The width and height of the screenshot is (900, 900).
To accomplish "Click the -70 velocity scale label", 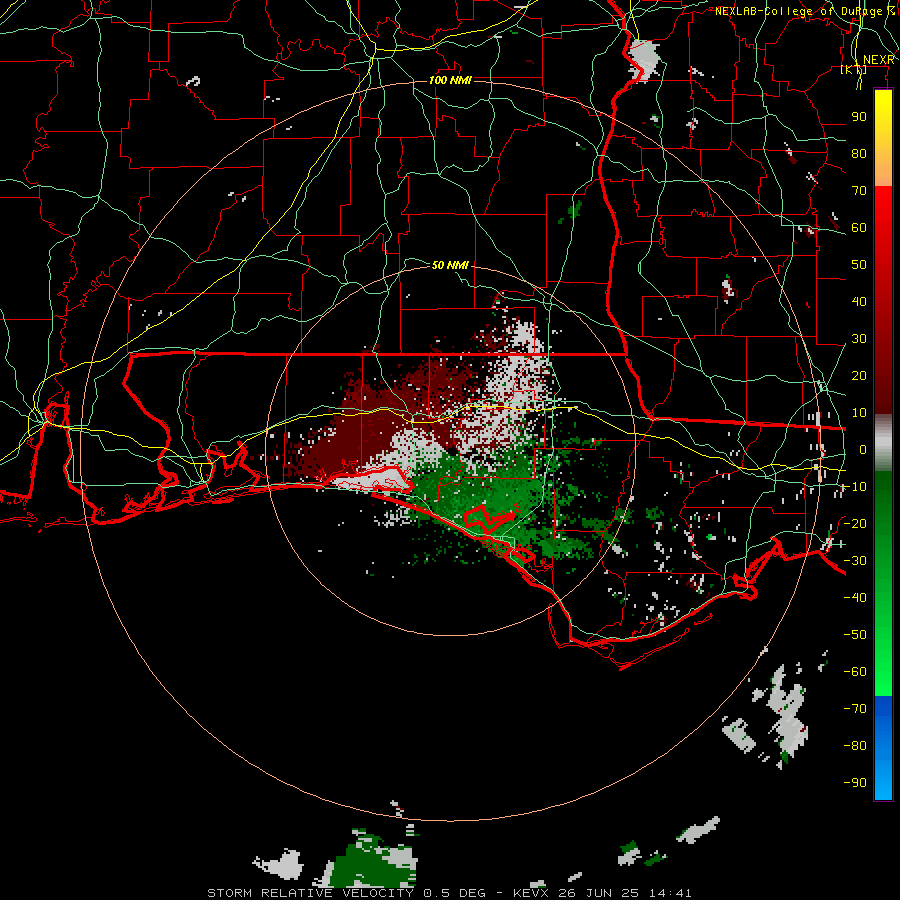I will tap(855, 708).
